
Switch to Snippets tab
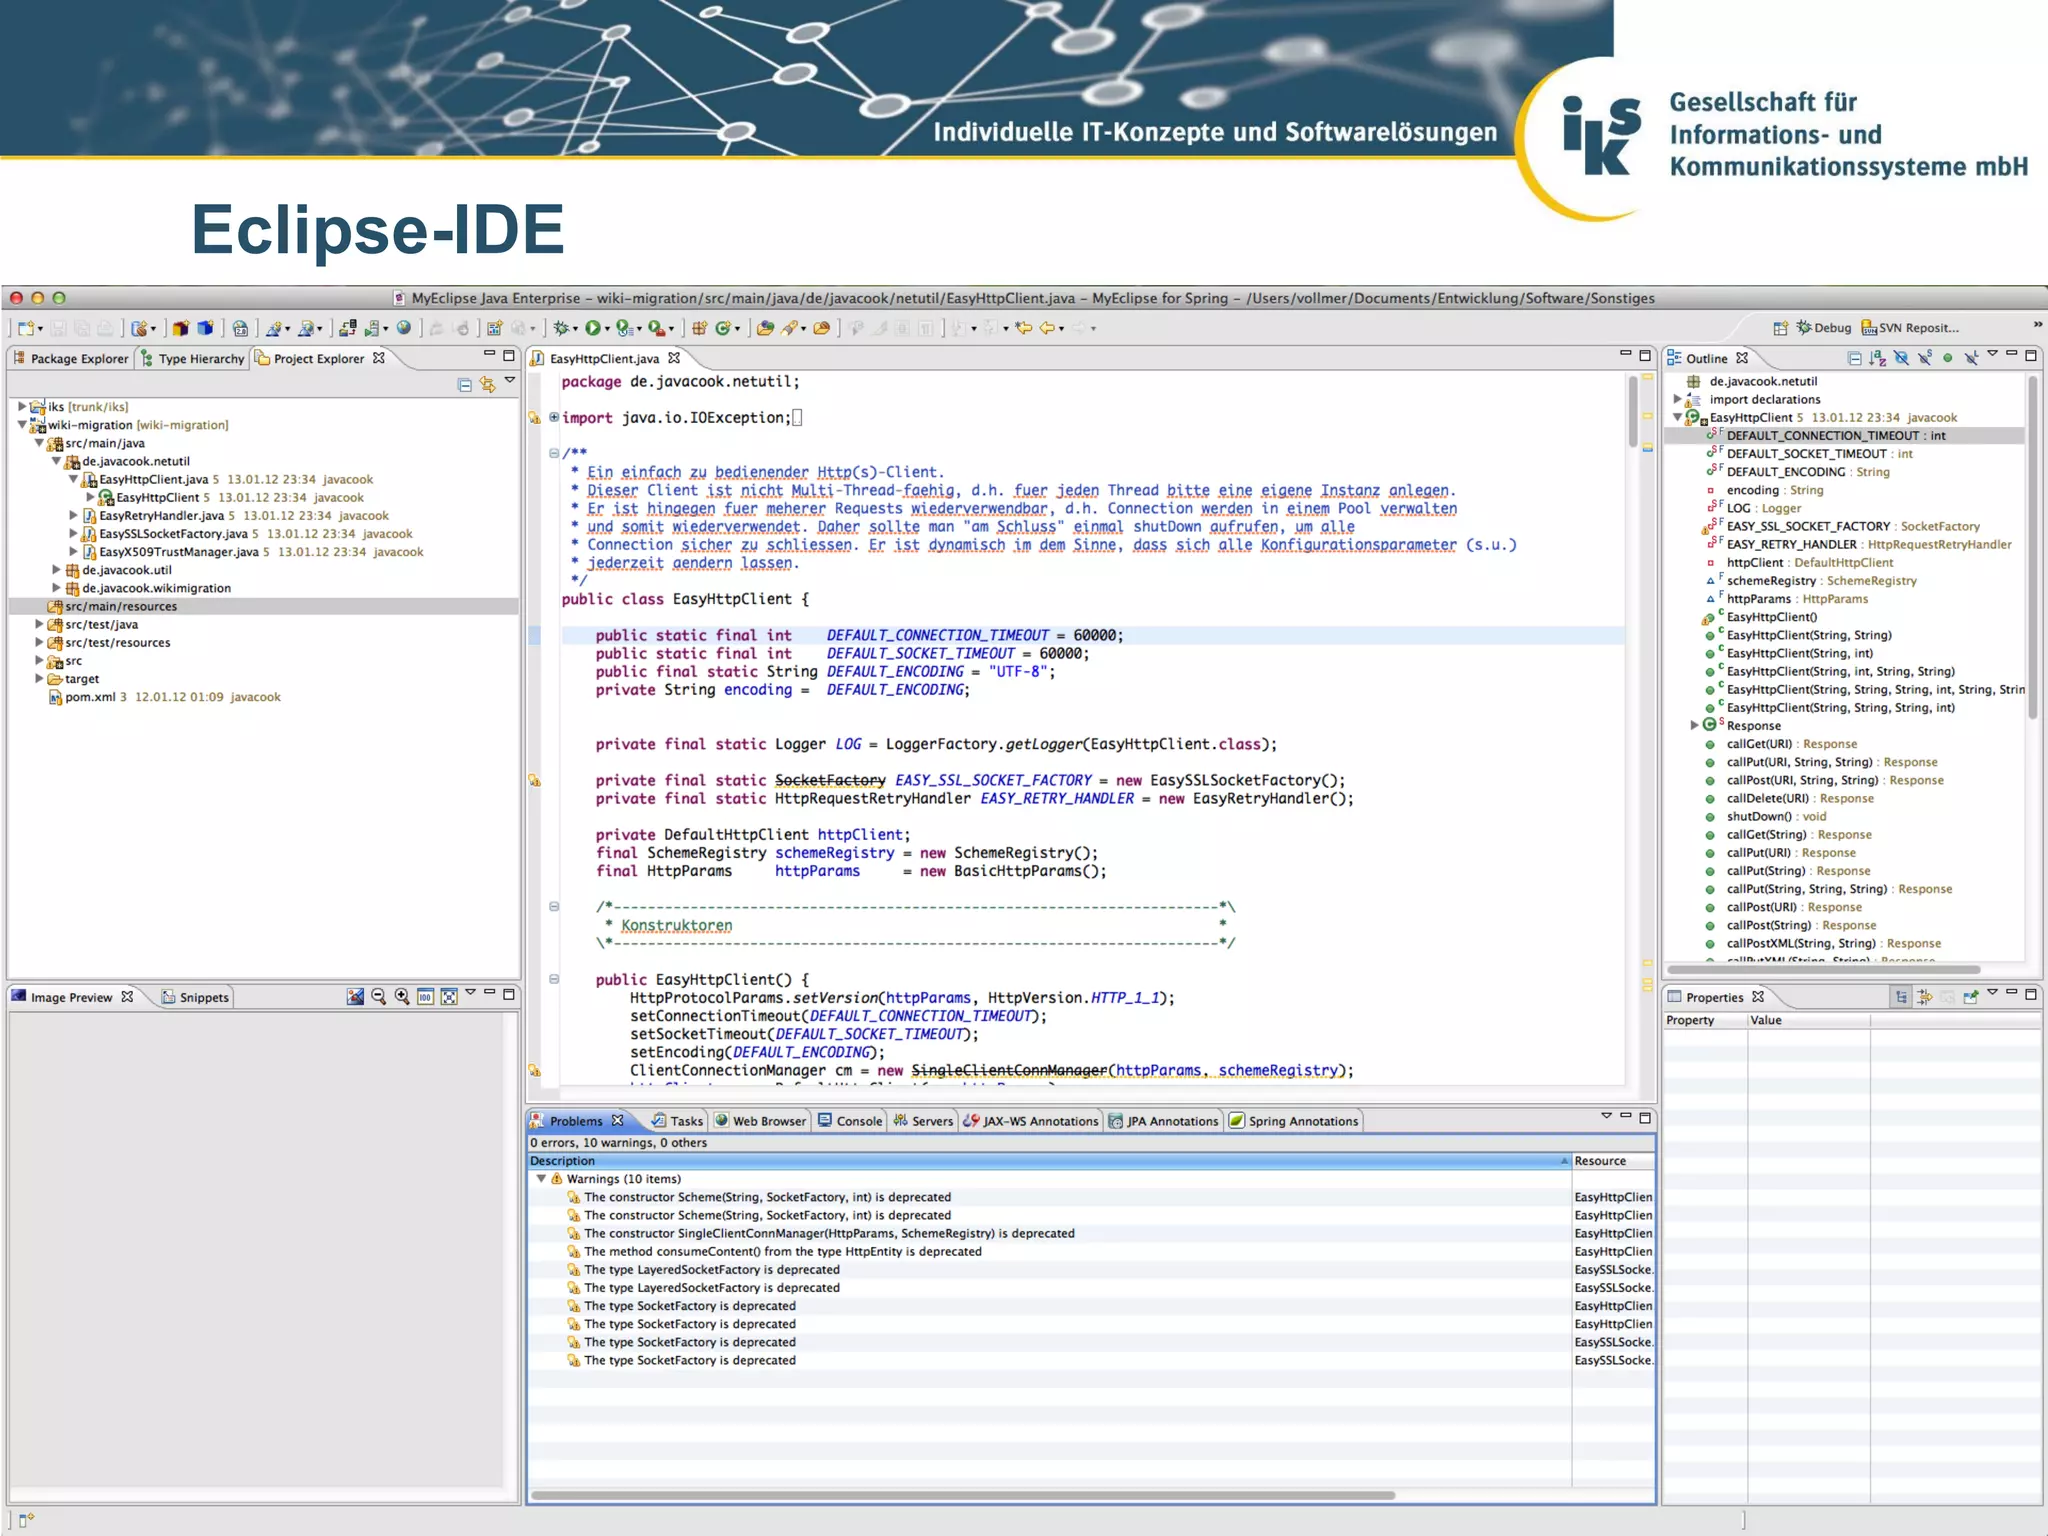point(195,997)
